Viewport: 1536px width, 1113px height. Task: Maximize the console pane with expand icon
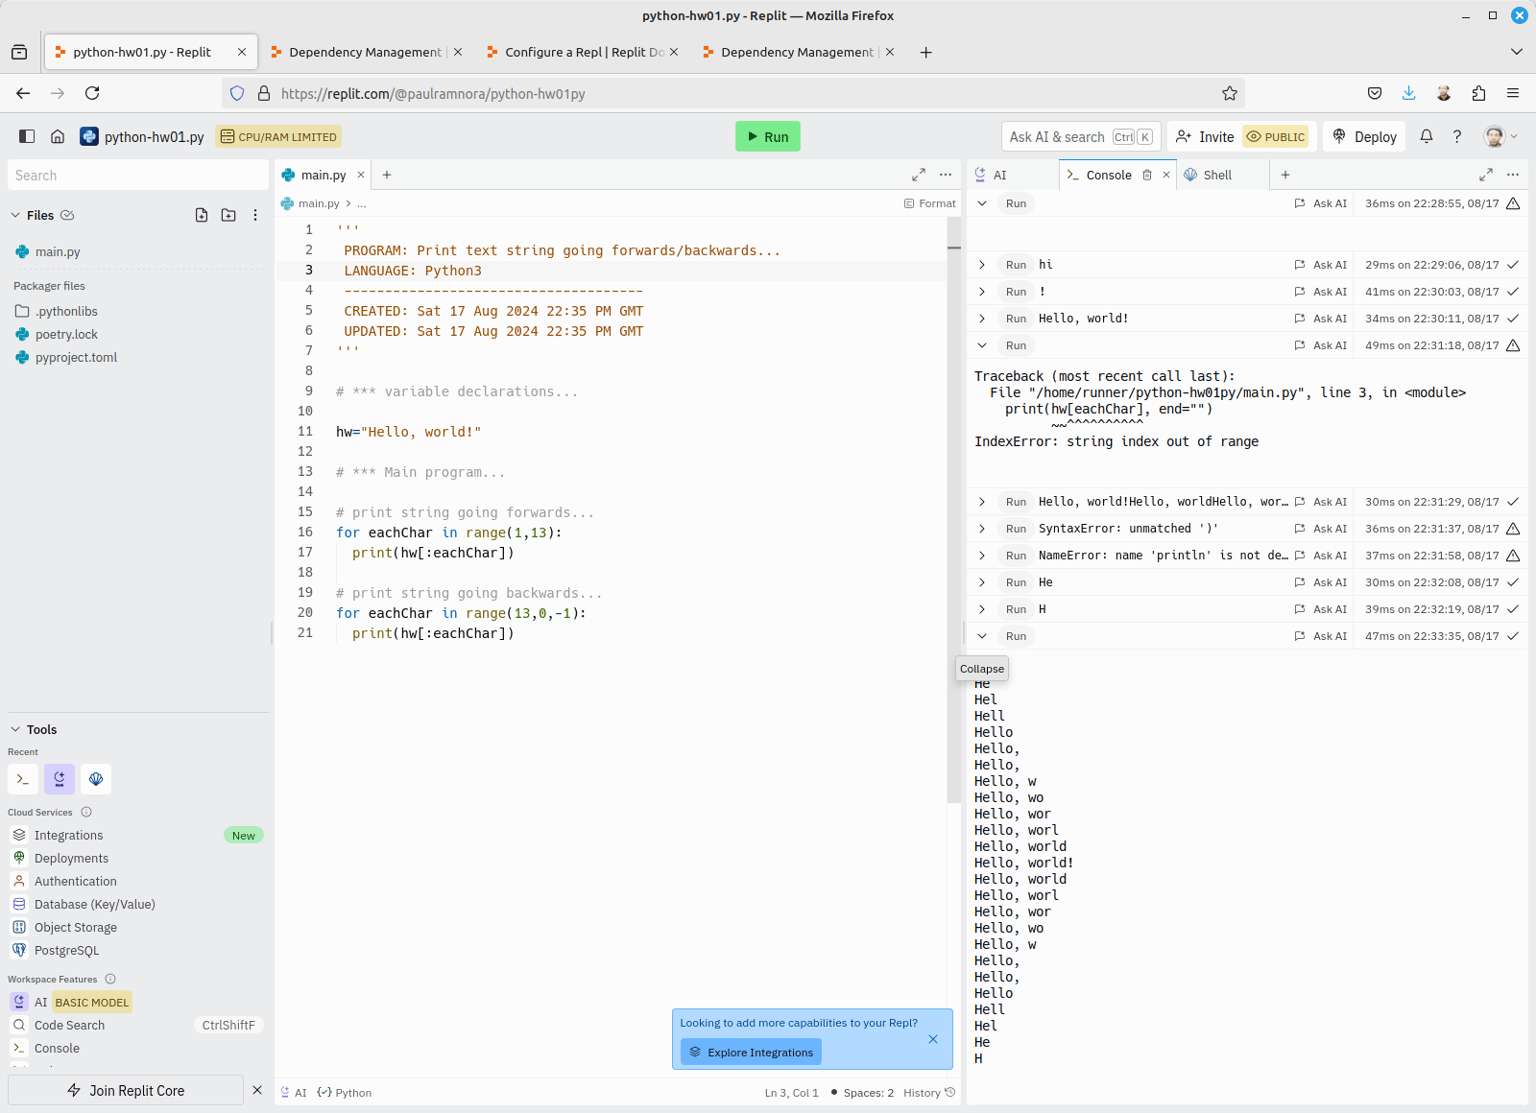click(x=1486, y=175)
